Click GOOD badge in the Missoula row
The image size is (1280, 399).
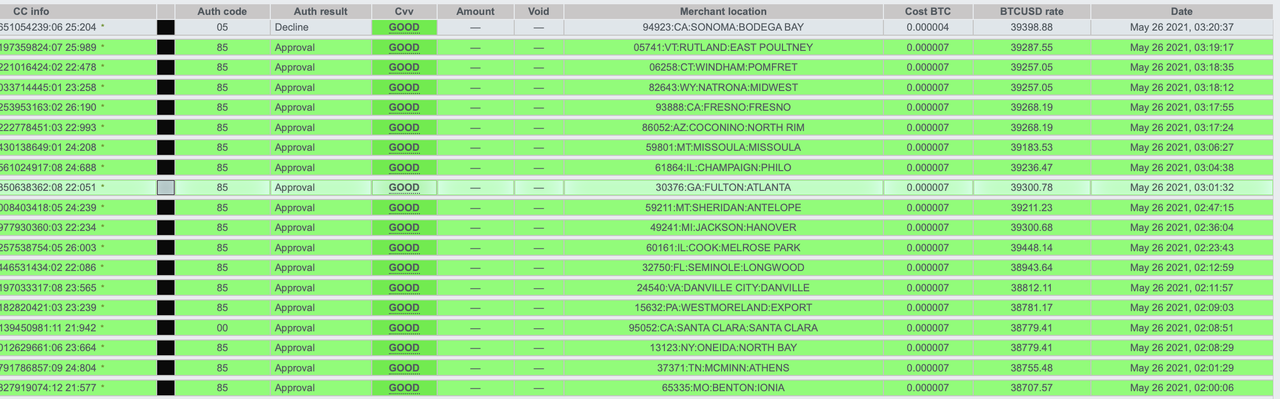point(404,147)
